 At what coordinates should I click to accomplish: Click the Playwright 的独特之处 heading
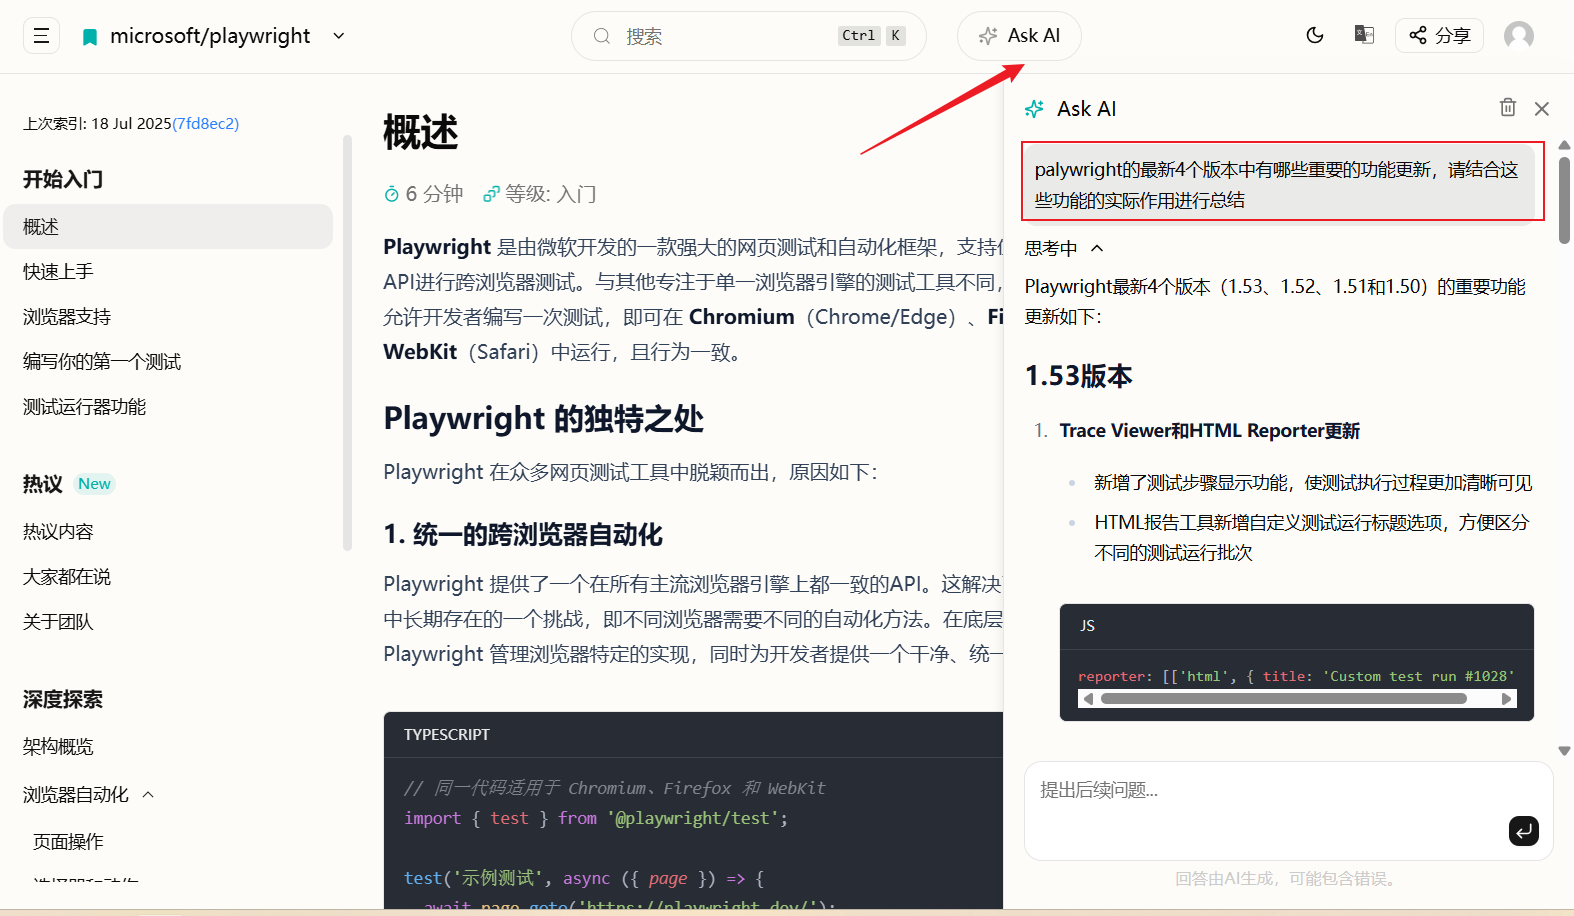point(543,419)
